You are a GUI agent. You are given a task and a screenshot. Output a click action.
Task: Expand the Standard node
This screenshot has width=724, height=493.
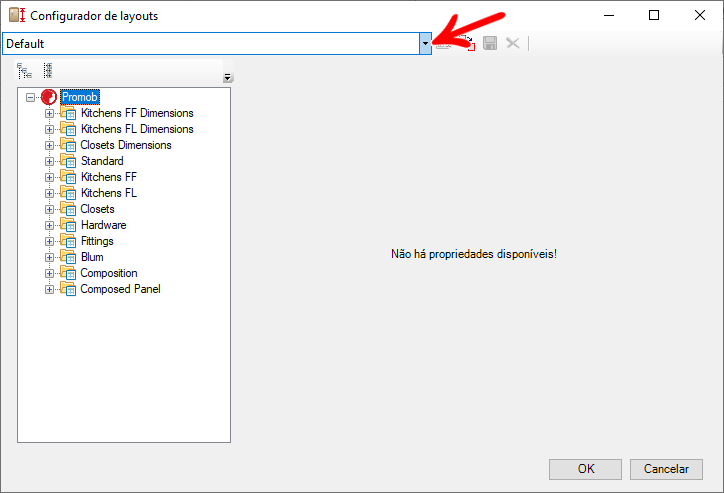tap(49, 162)
